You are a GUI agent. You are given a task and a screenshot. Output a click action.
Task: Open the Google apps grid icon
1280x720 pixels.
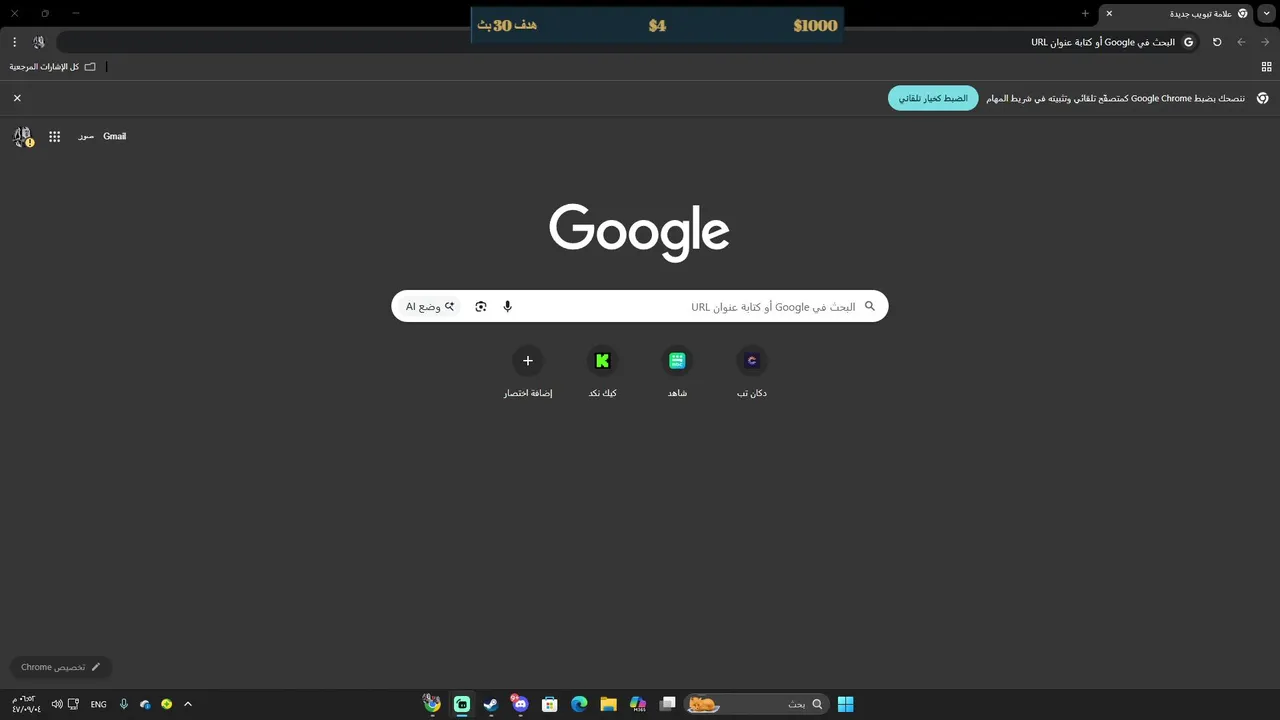tap(55, 137)
